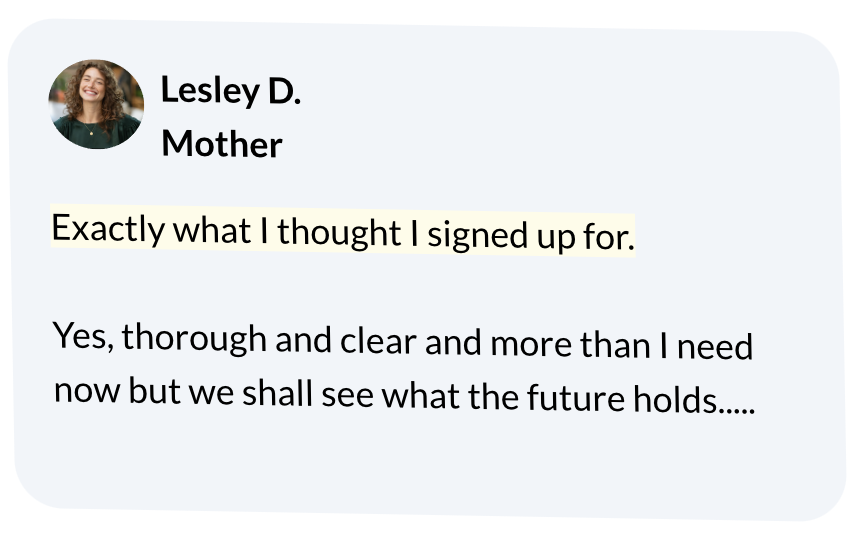Click "more than I need" phrase
Viewport: 868px width, 542px height.
pyautogui.click(x=620, y=346)
